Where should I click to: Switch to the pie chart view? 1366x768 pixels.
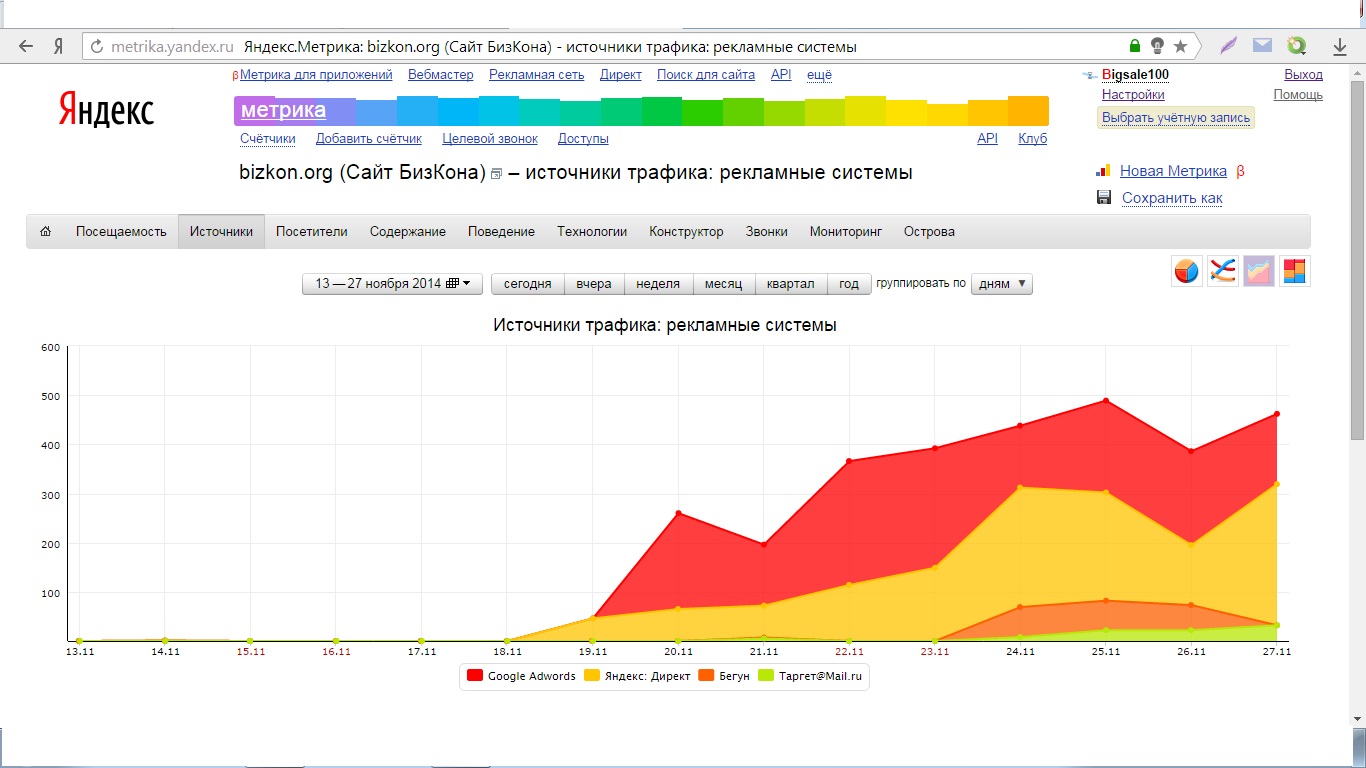tap(1187, 271)
